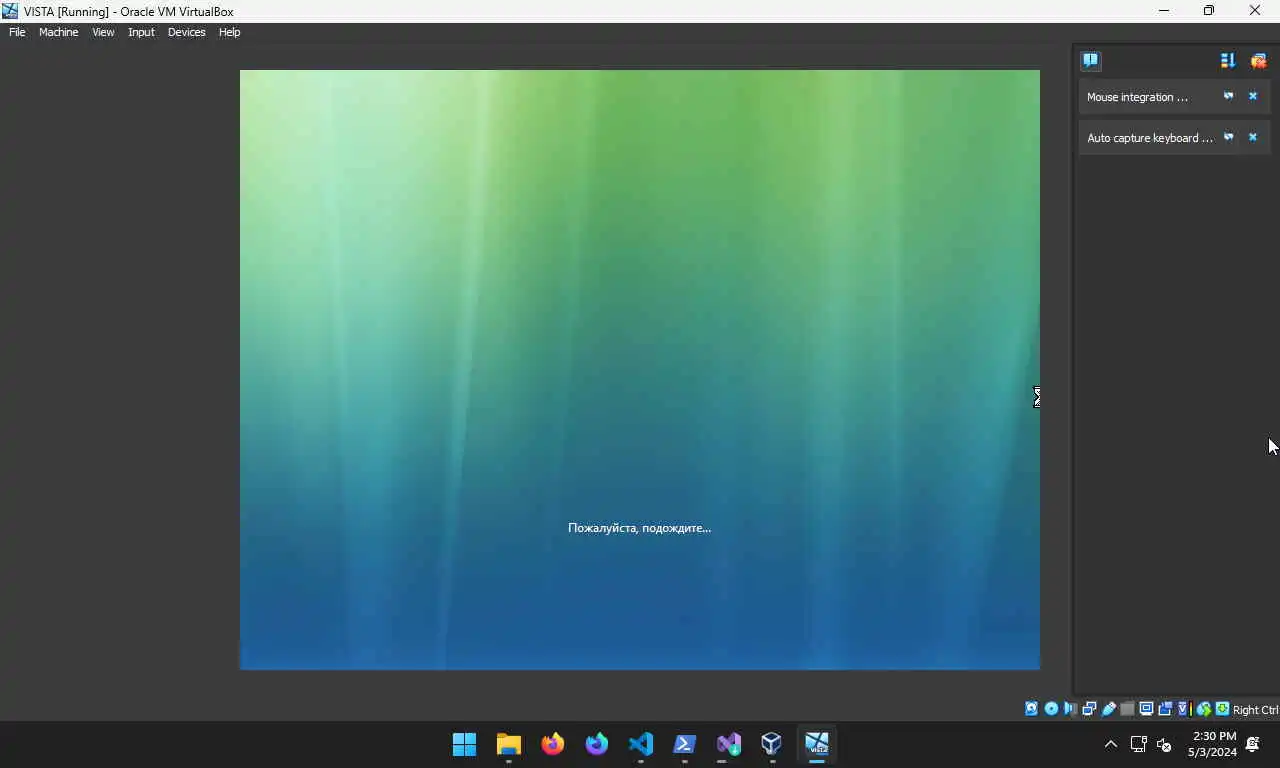Viewport: 1280px width, 768px height.
Task: Click the display monitor status bar icon
Action: pyautogui.click(x=1146, y=708)
